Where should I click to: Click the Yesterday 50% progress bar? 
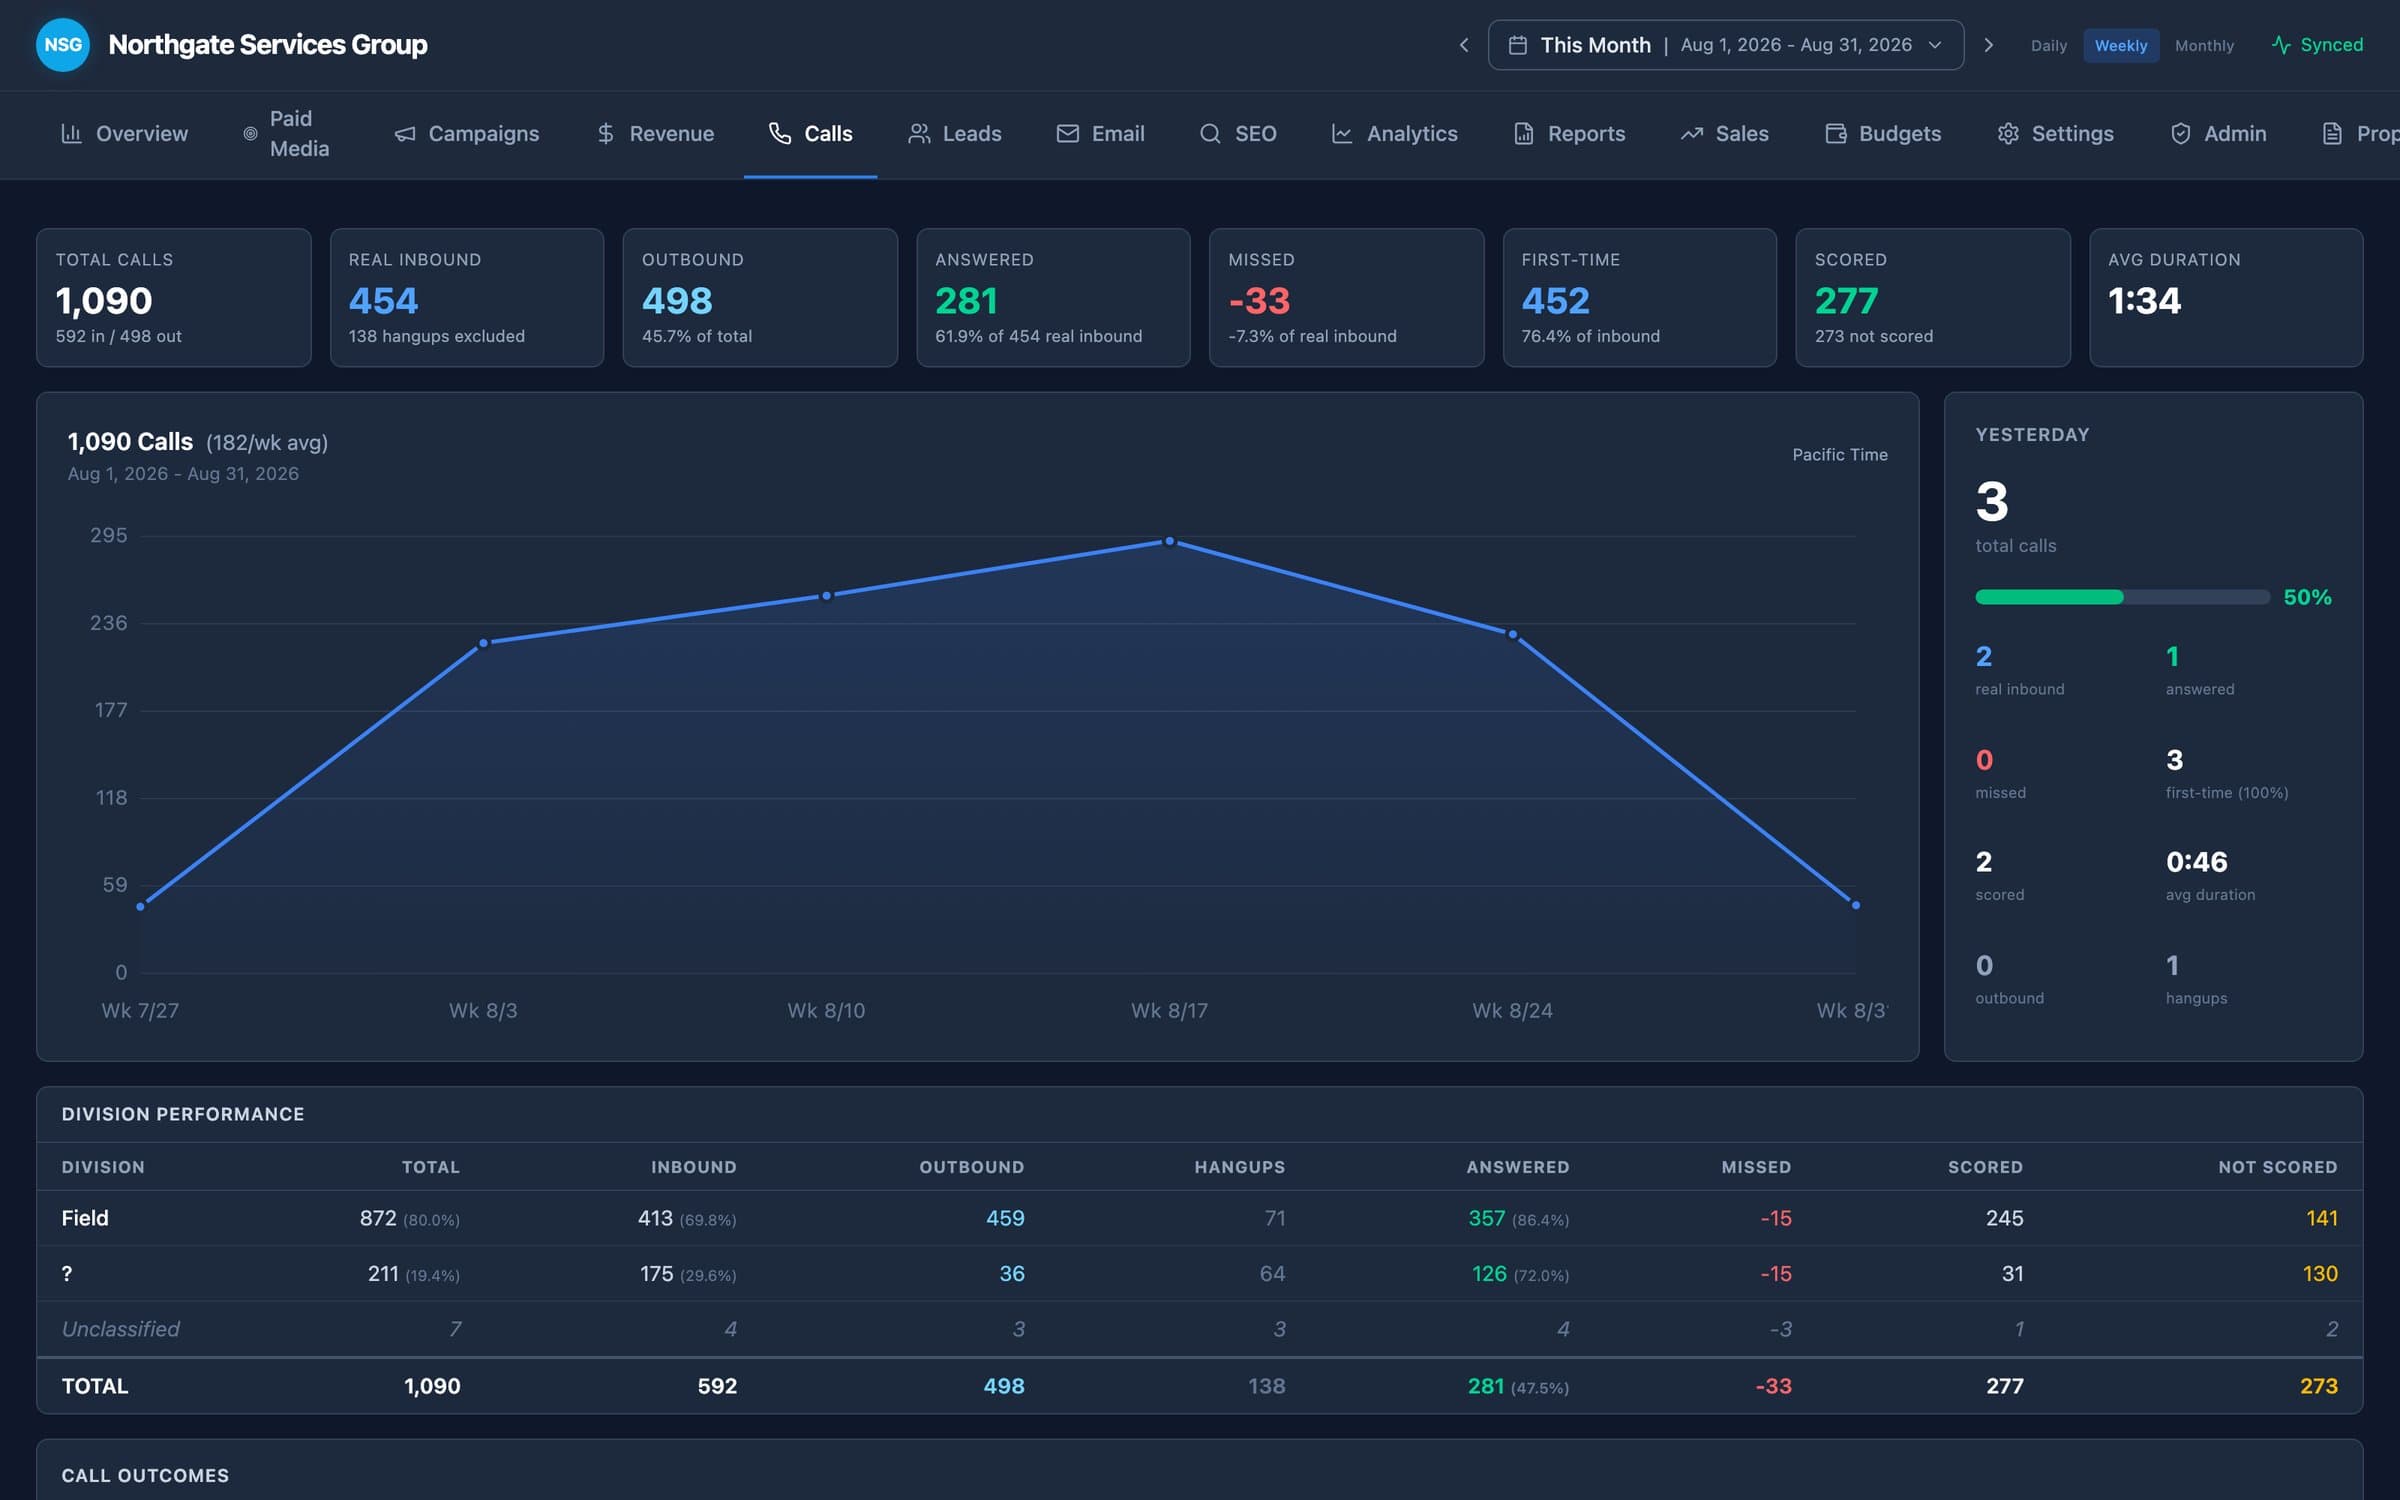pyautogui.click(x=2122, y=597)
